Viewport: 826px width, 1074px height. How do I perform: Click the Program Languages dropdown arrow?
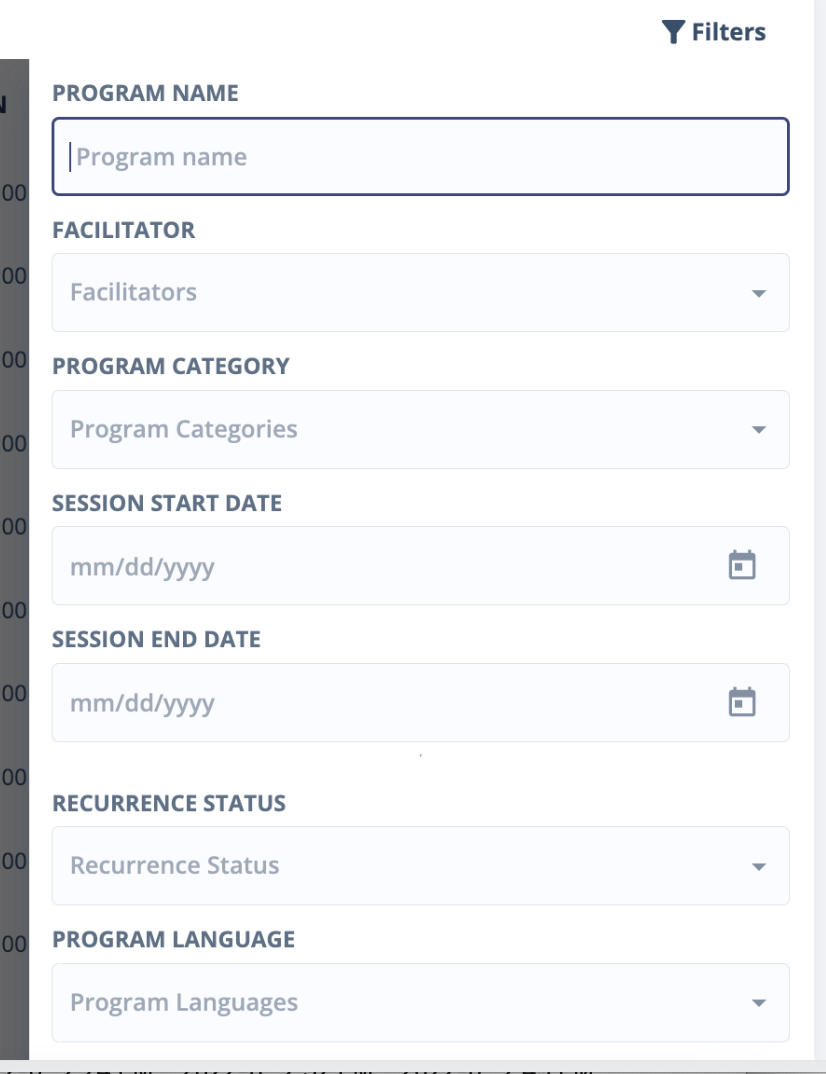click(x=758, y=1003)
